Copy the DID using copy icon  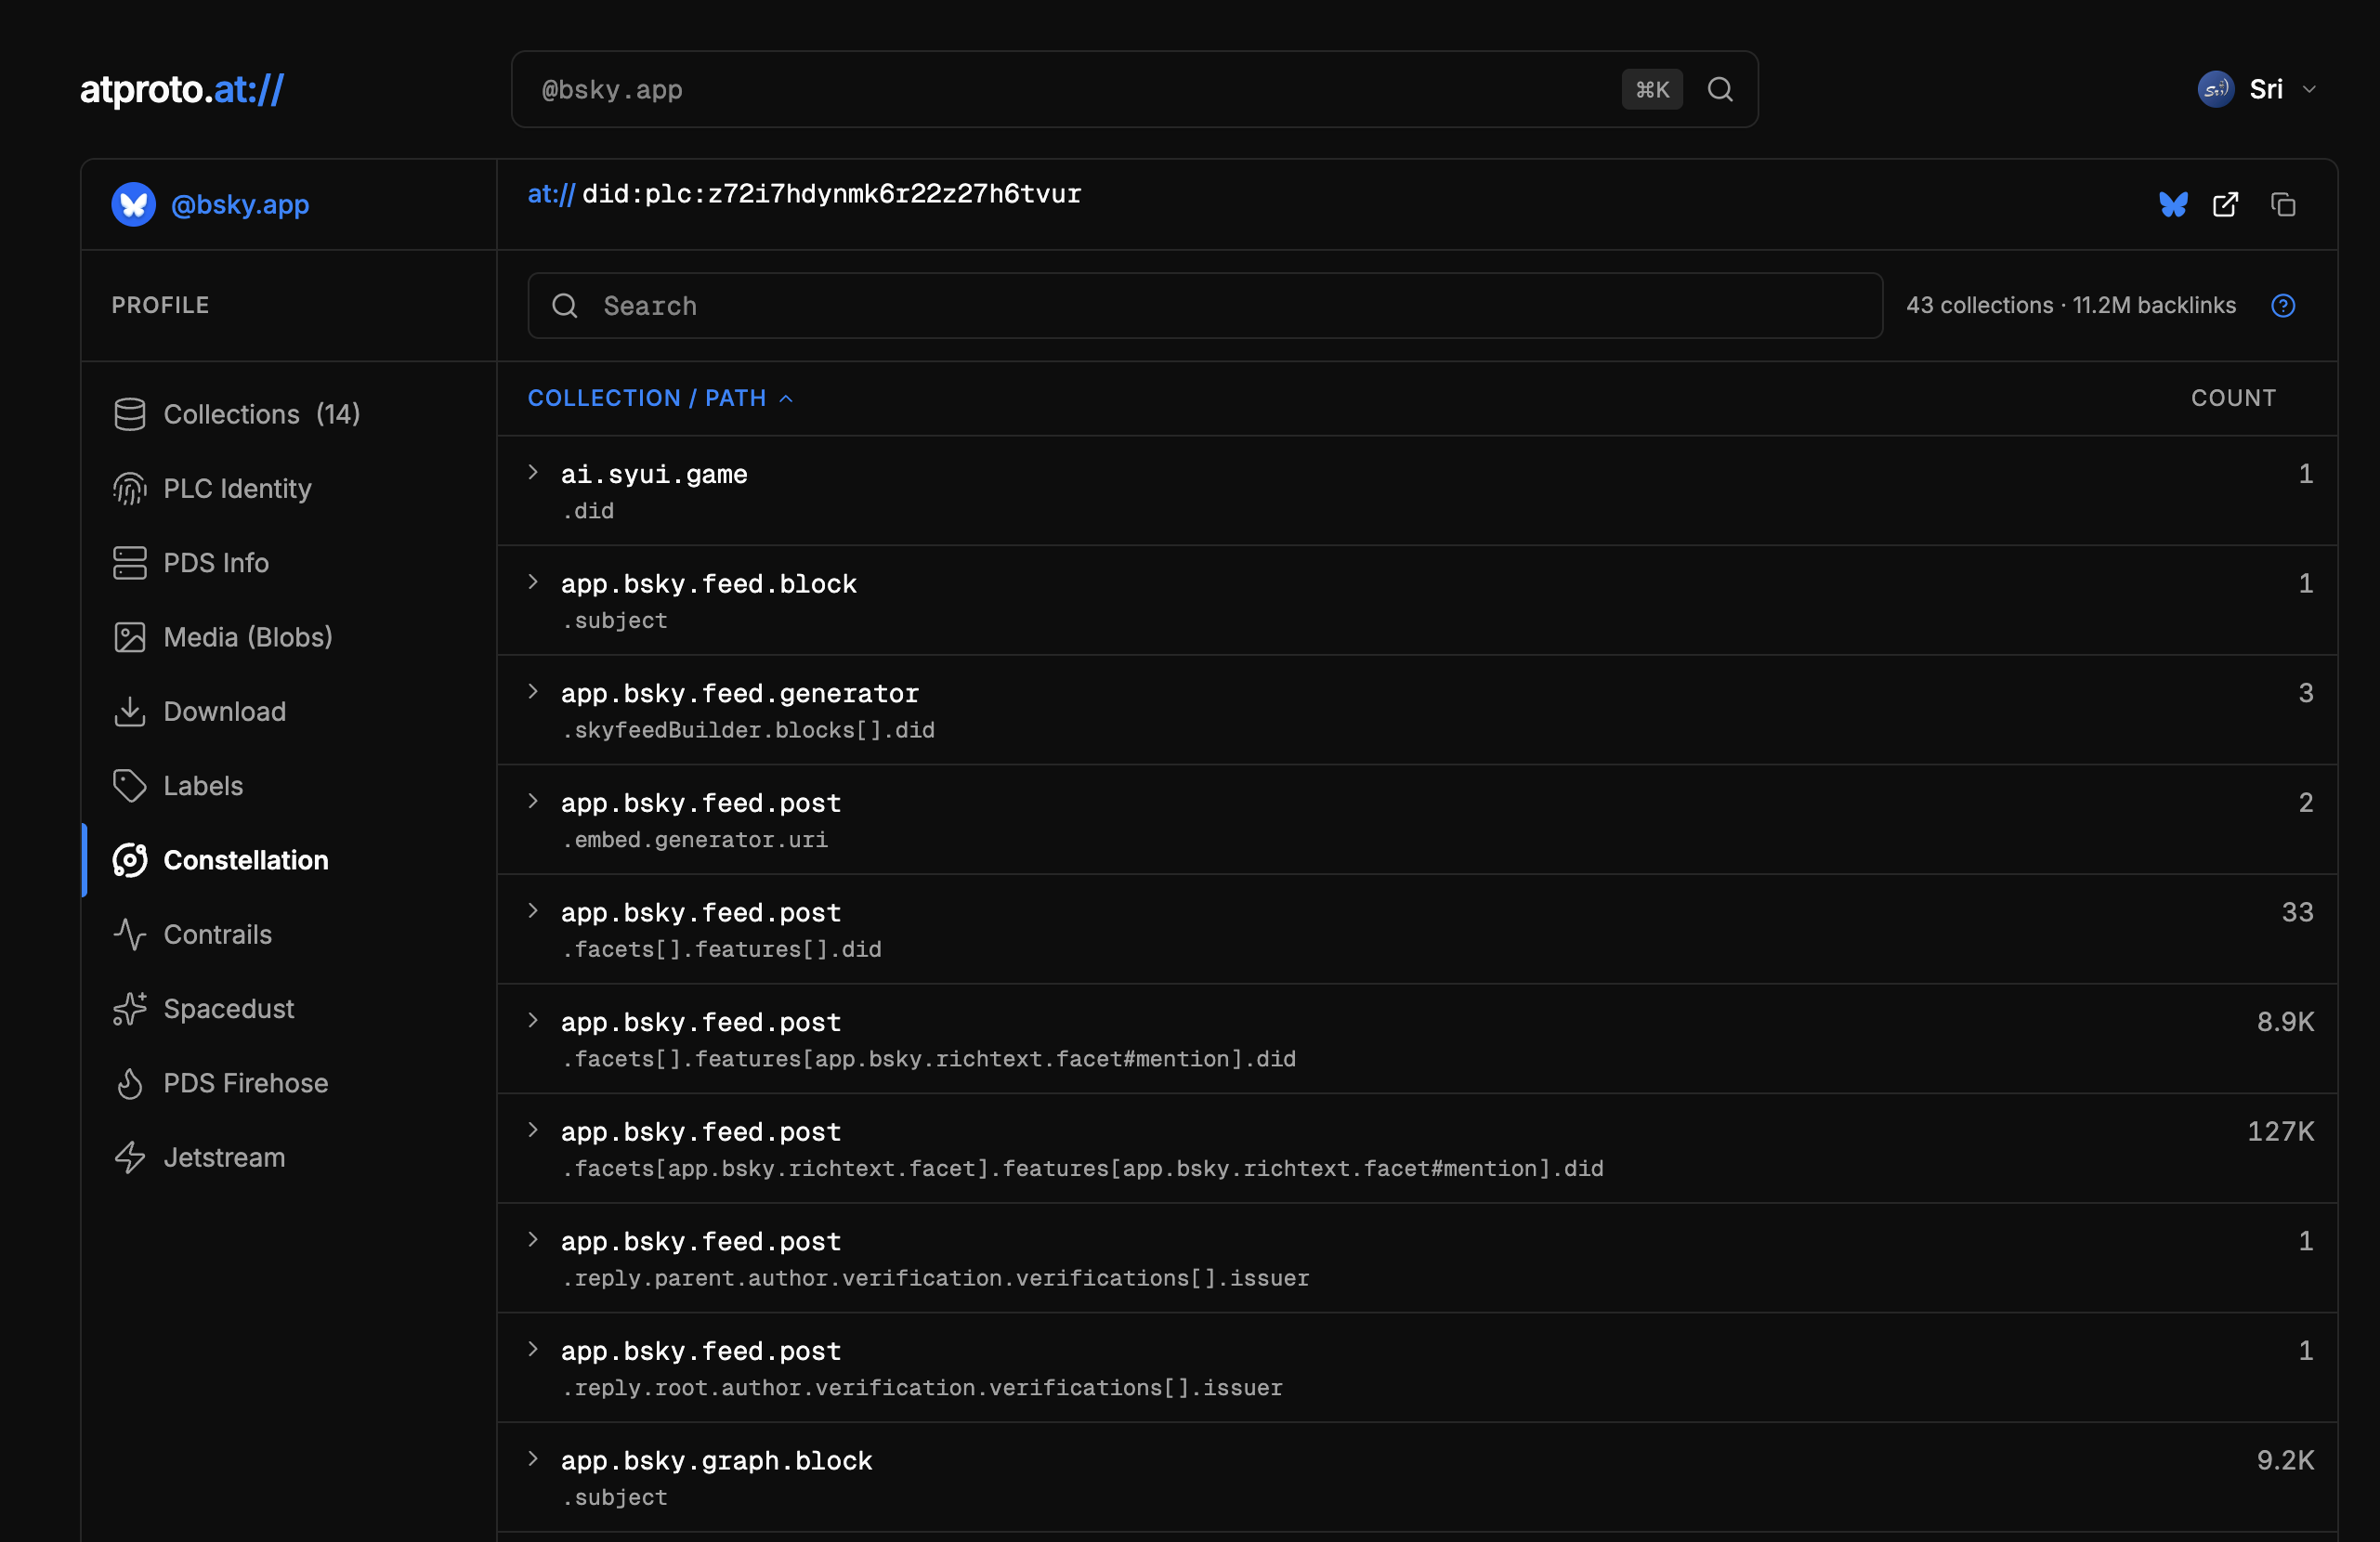[2283, 204]
